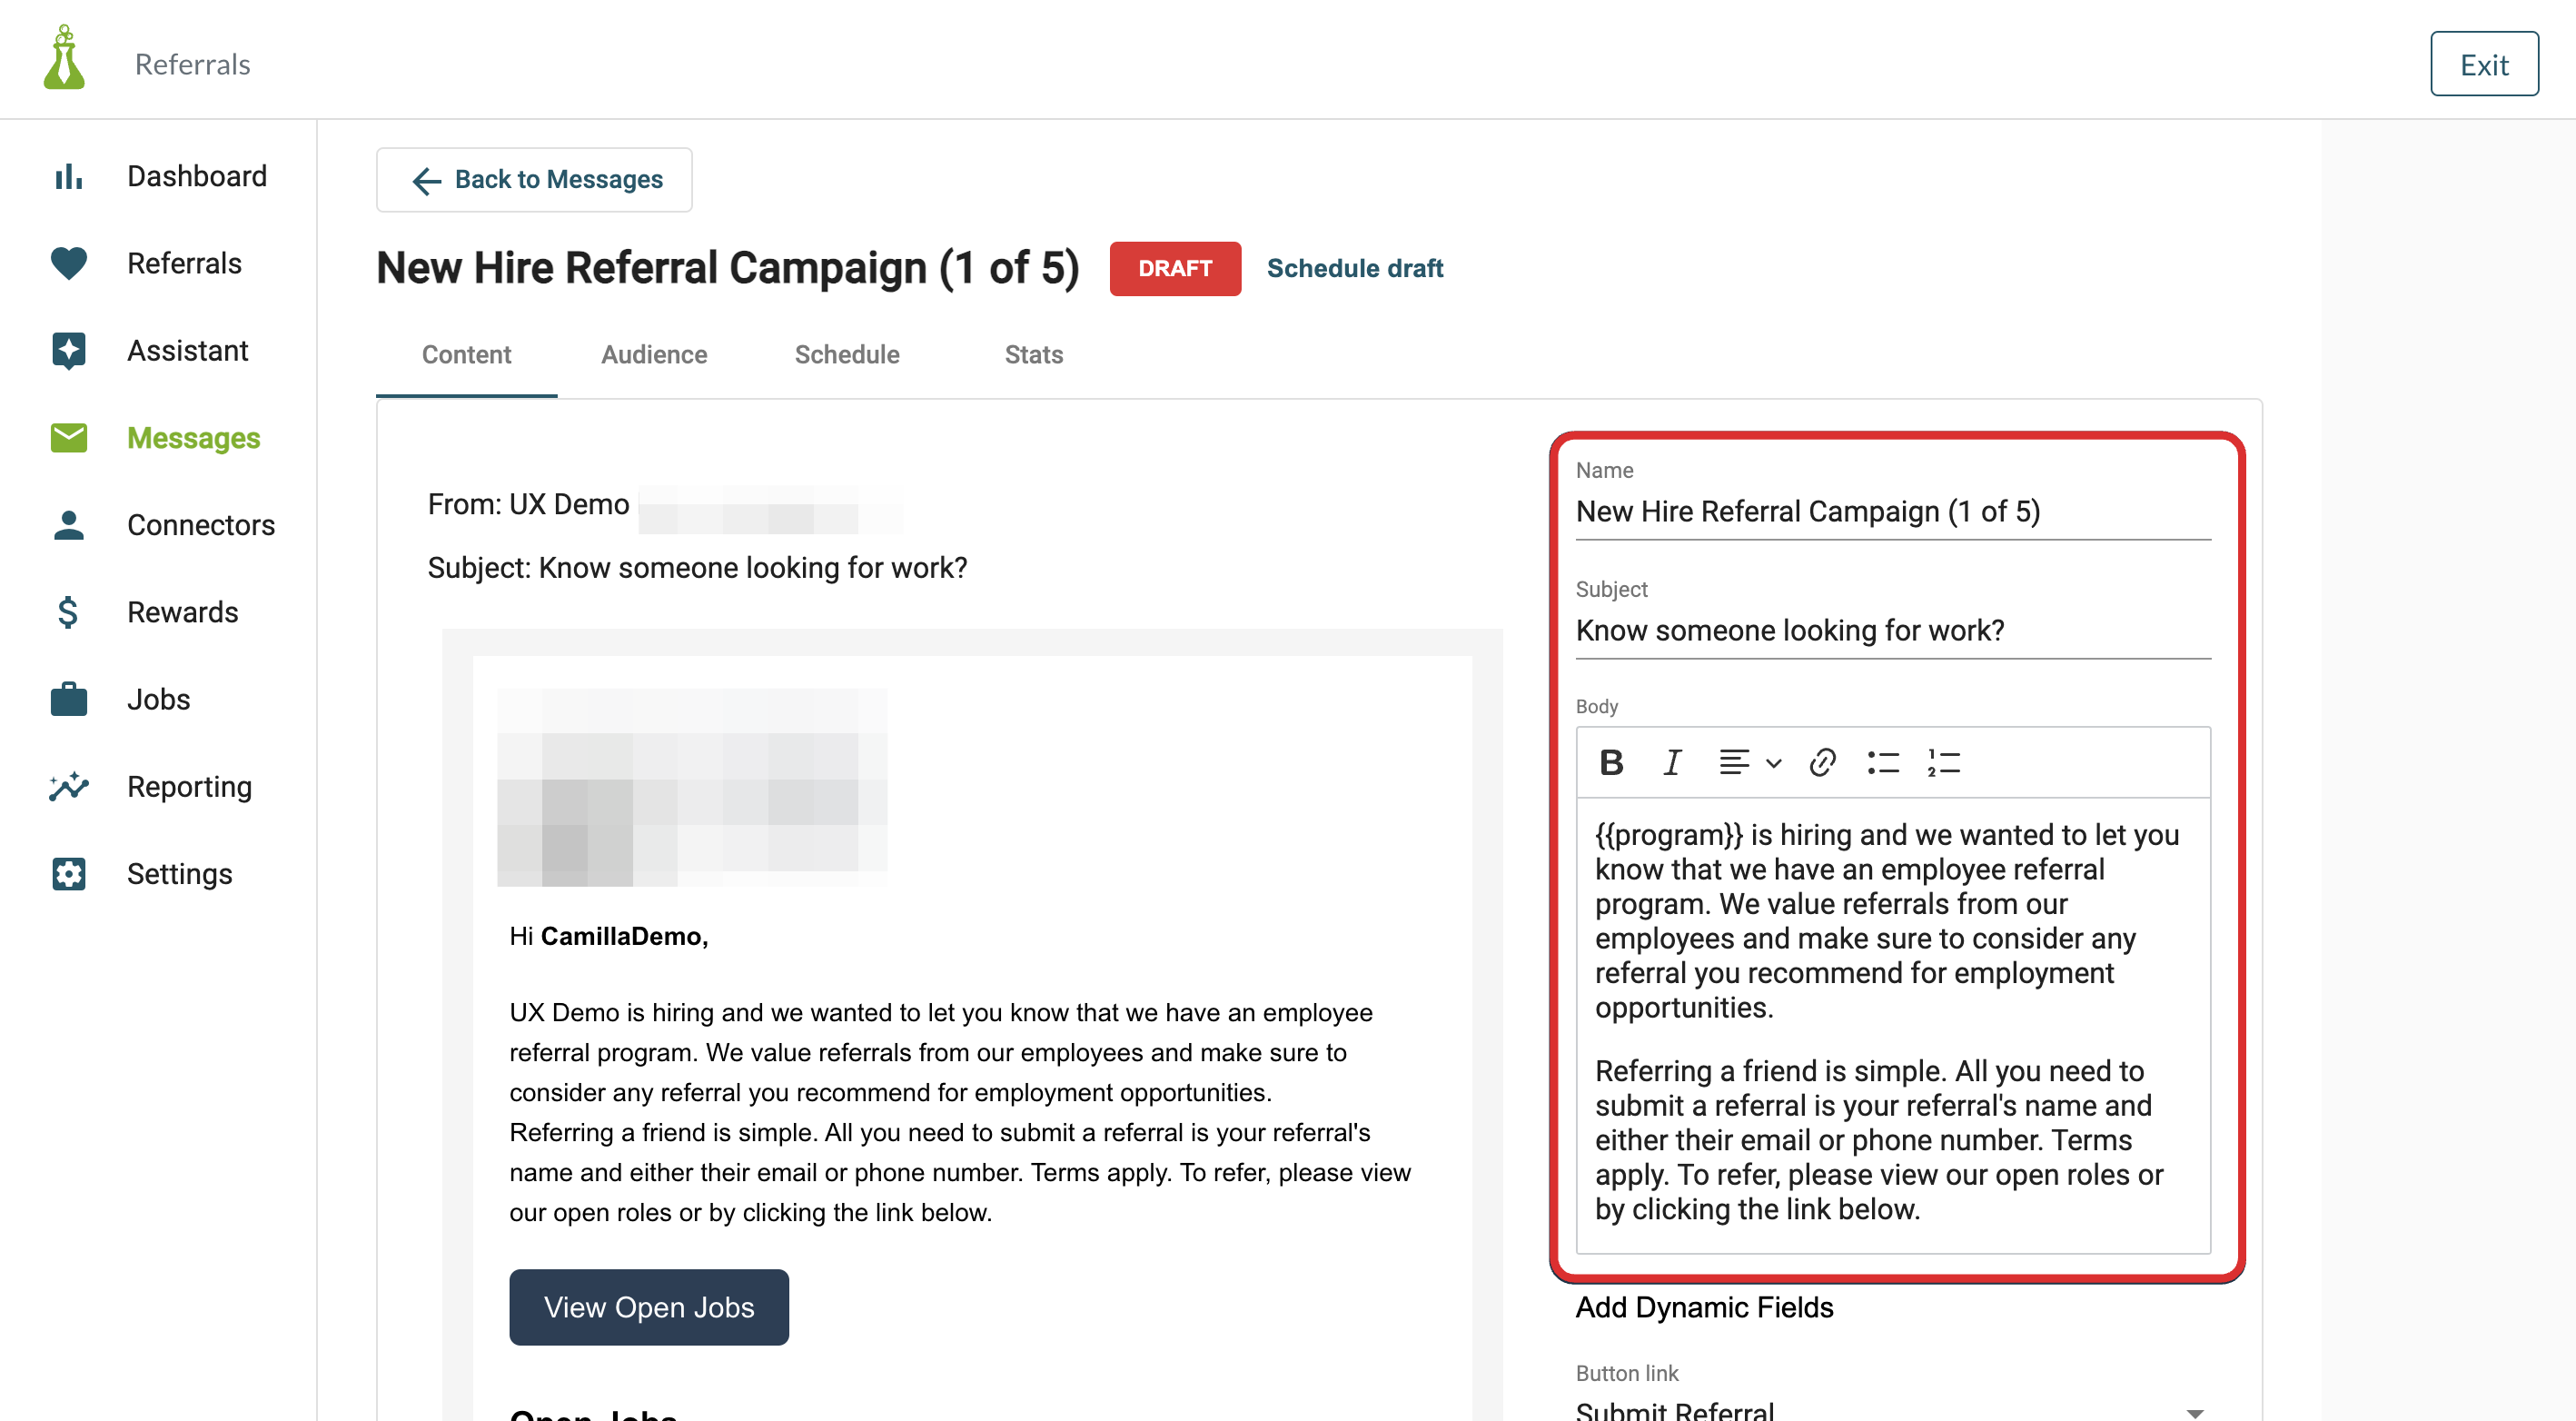
Task: Open Rewards via the dollar icon
Action: point(68,612)
